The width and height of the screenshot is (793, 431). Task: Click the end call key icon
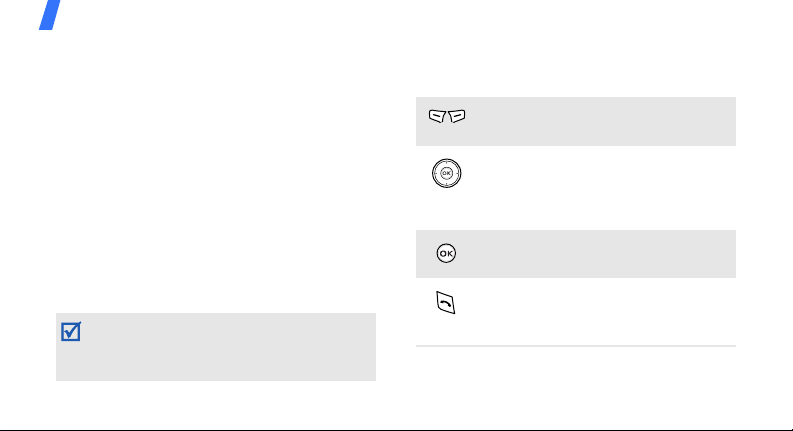pos(446,303)
